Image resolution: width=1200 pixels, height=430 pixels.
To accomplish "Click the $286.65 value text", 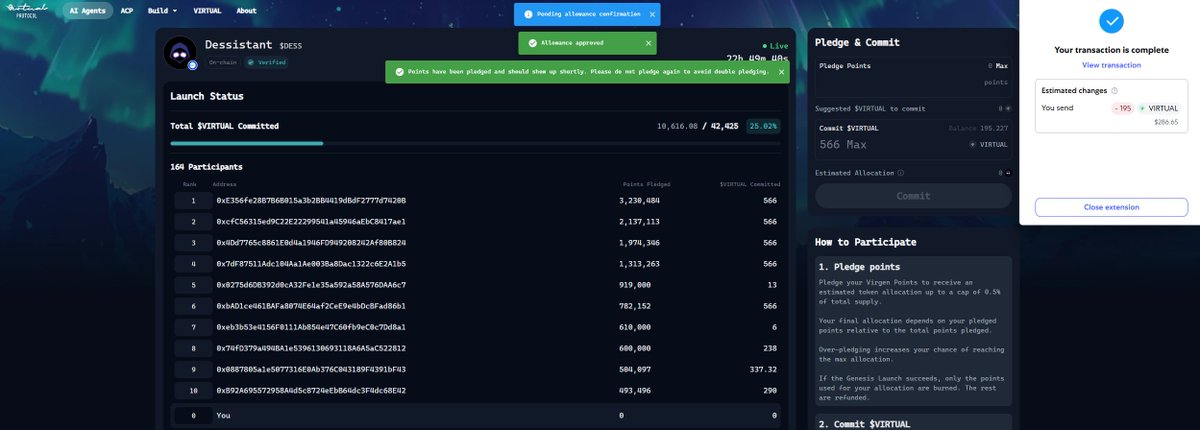I will 1165,121.
